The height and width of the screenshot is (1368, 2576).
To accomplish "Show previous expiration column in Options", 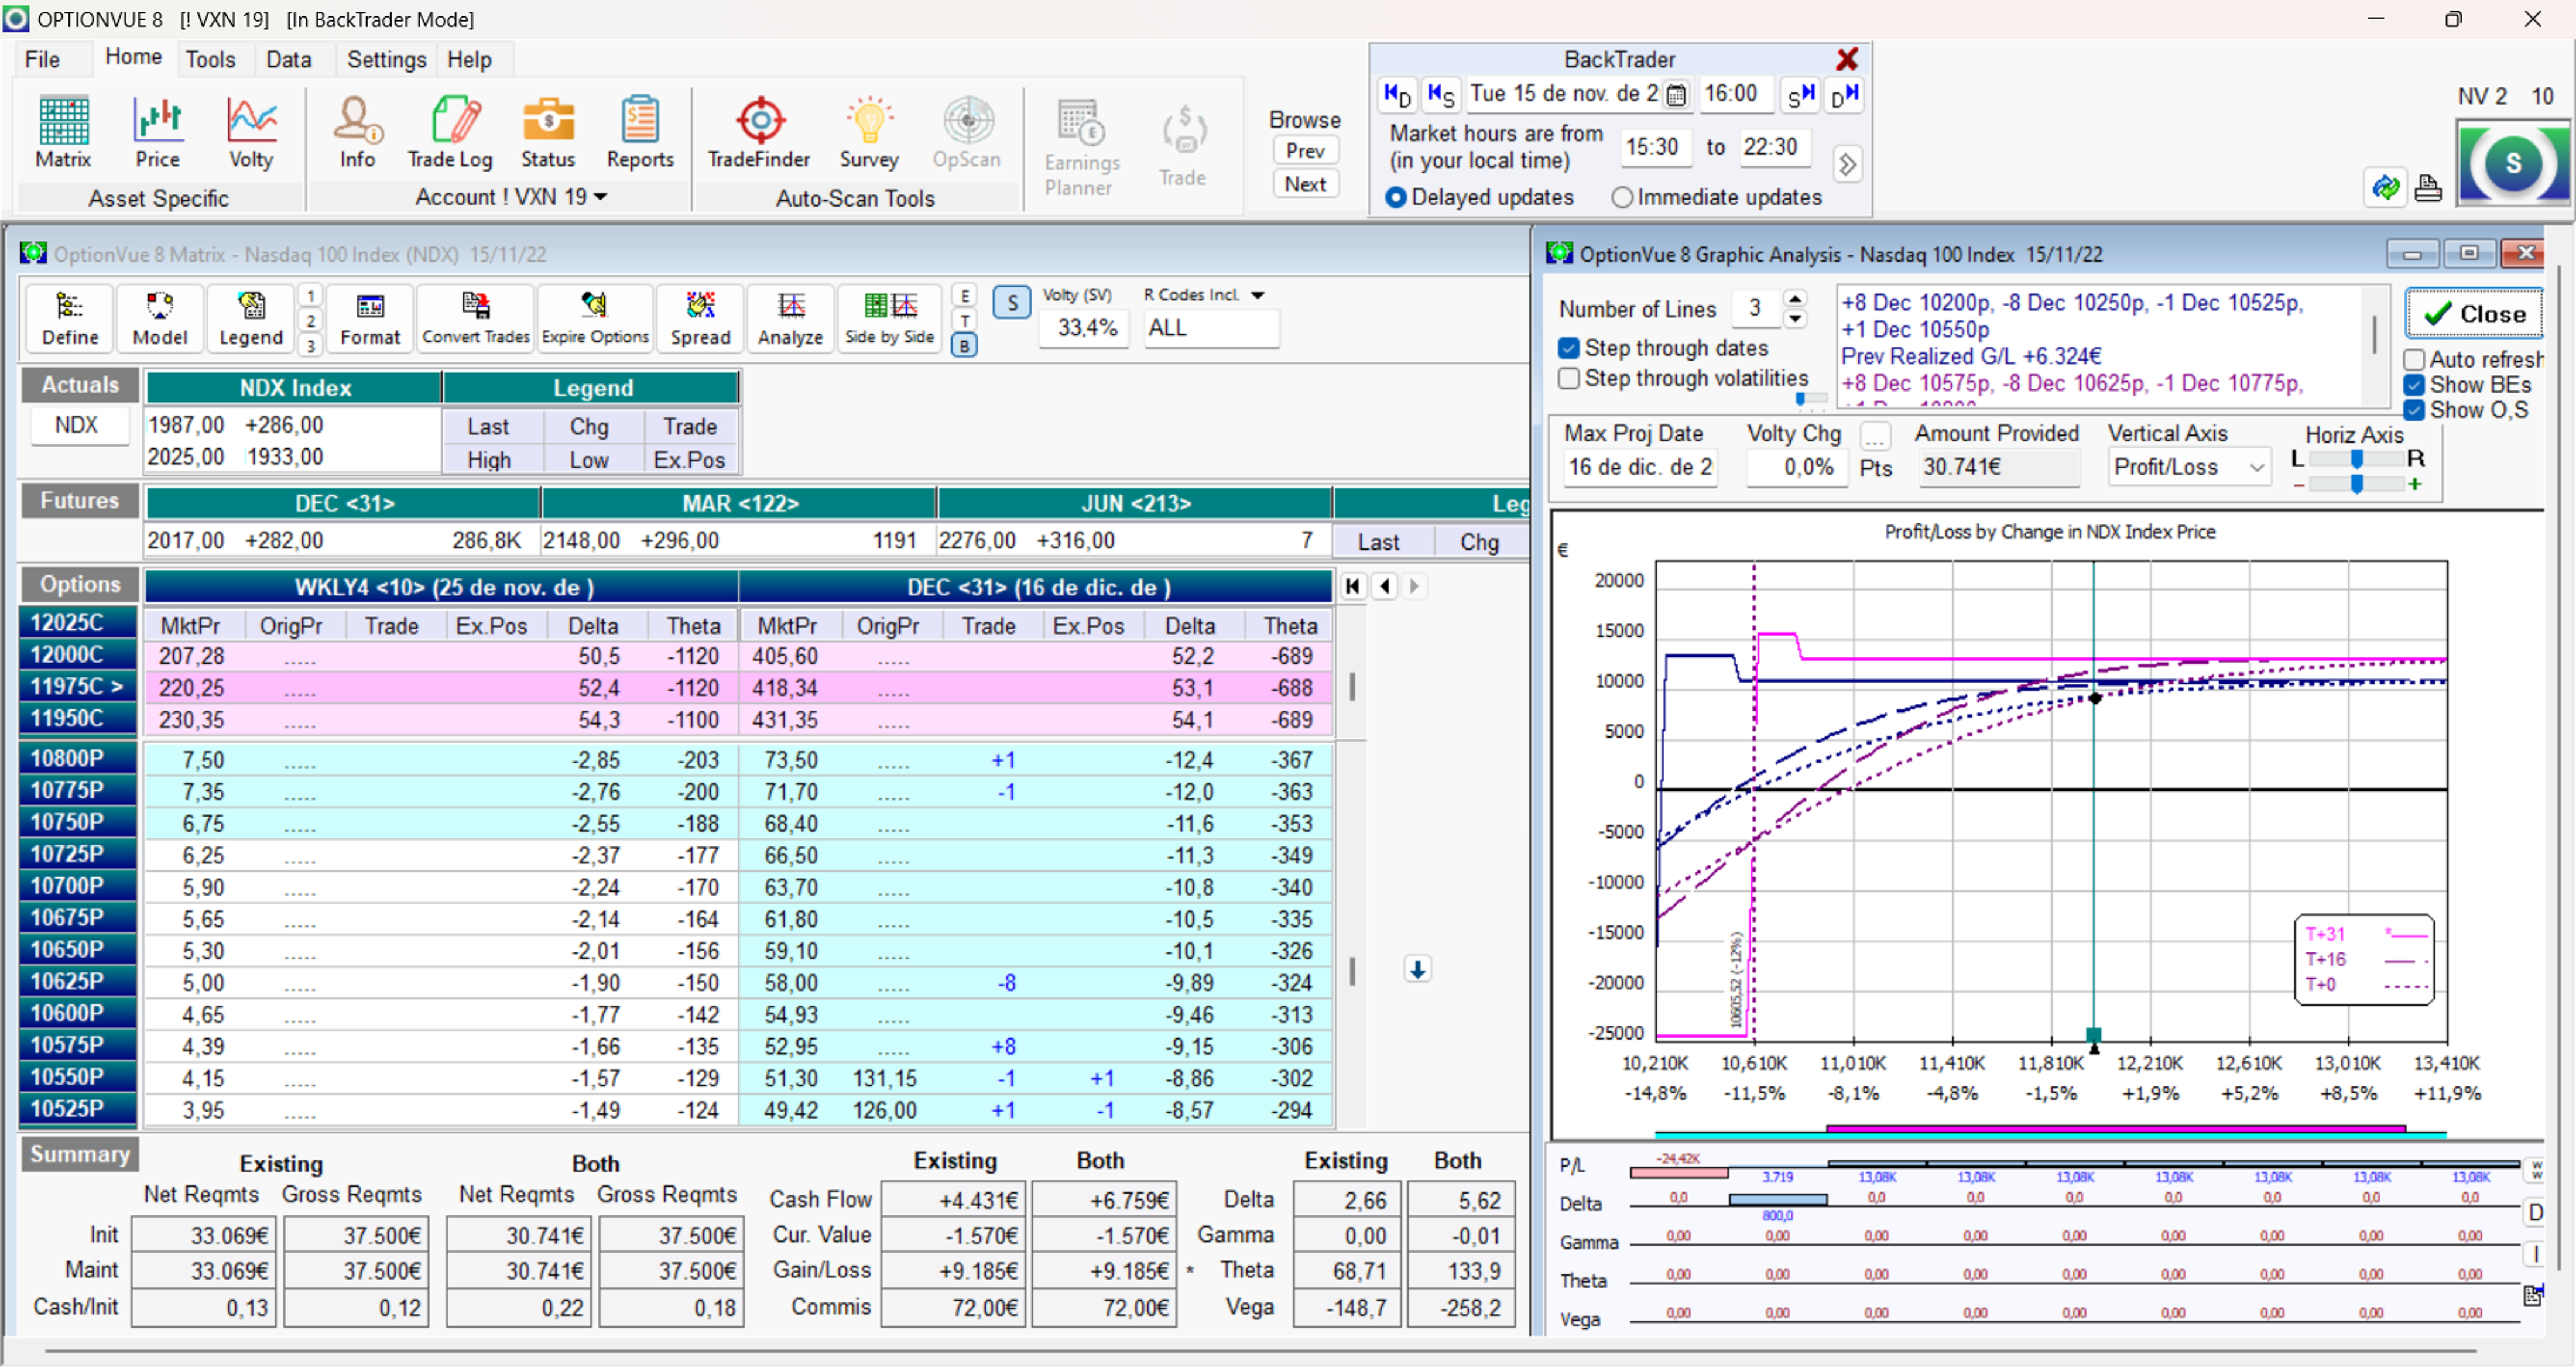I will (1385, 586).
